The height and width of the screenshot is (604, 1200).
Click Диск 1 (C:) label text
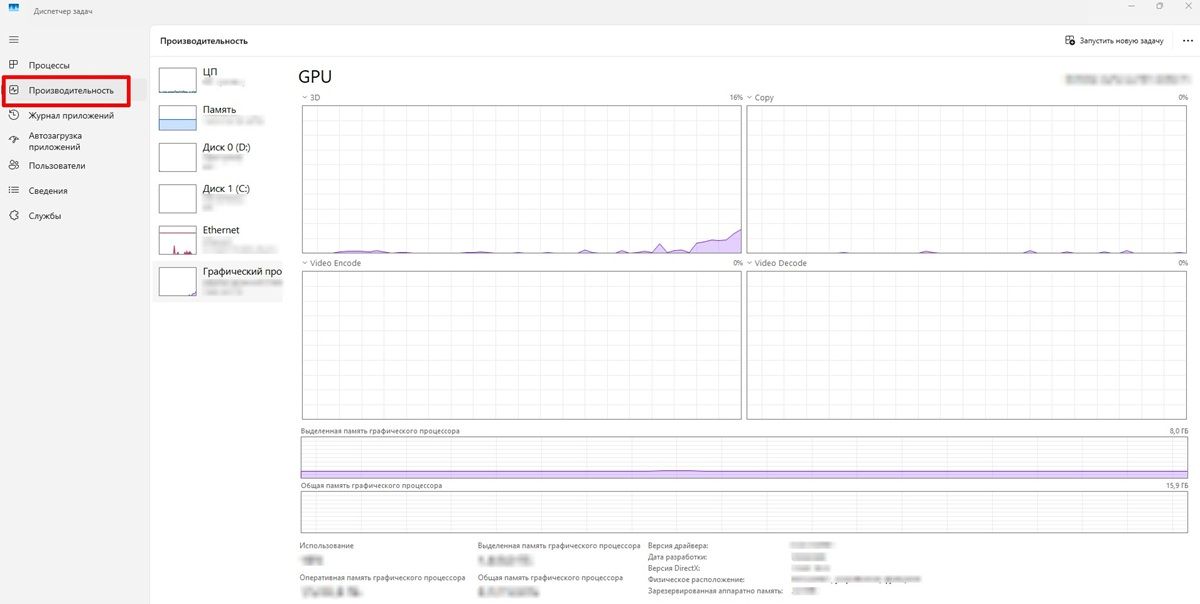pyautogui.click(x=226, y=188)
